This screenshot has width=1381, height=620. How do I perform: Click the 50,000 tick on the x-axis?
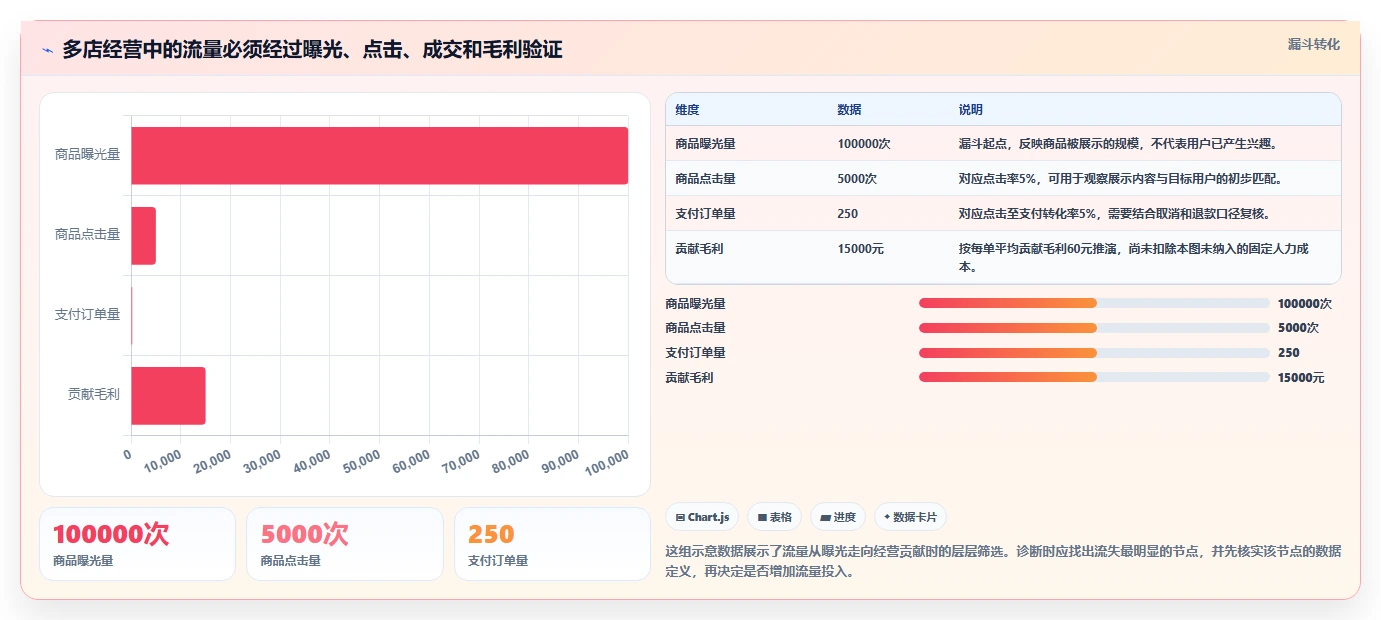coord(362,461)
